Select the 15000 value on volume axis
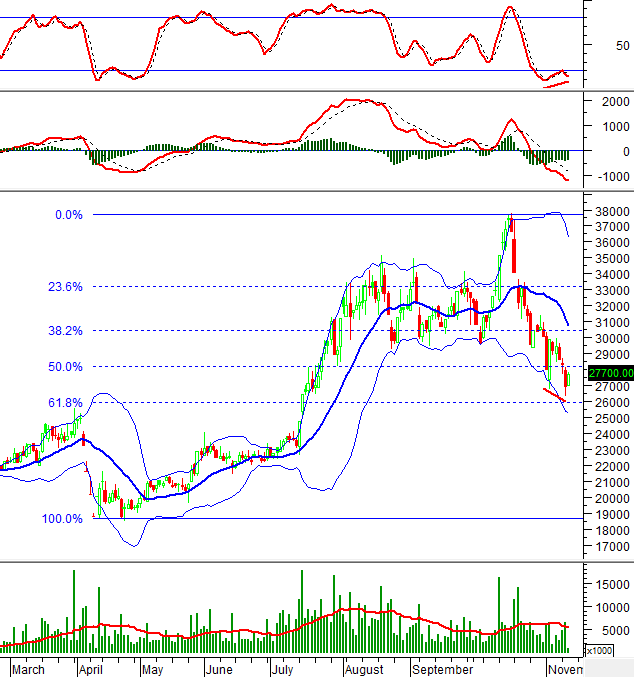Image resolution: width=634 pixels, height=677 pixels. tap(609, 584)
